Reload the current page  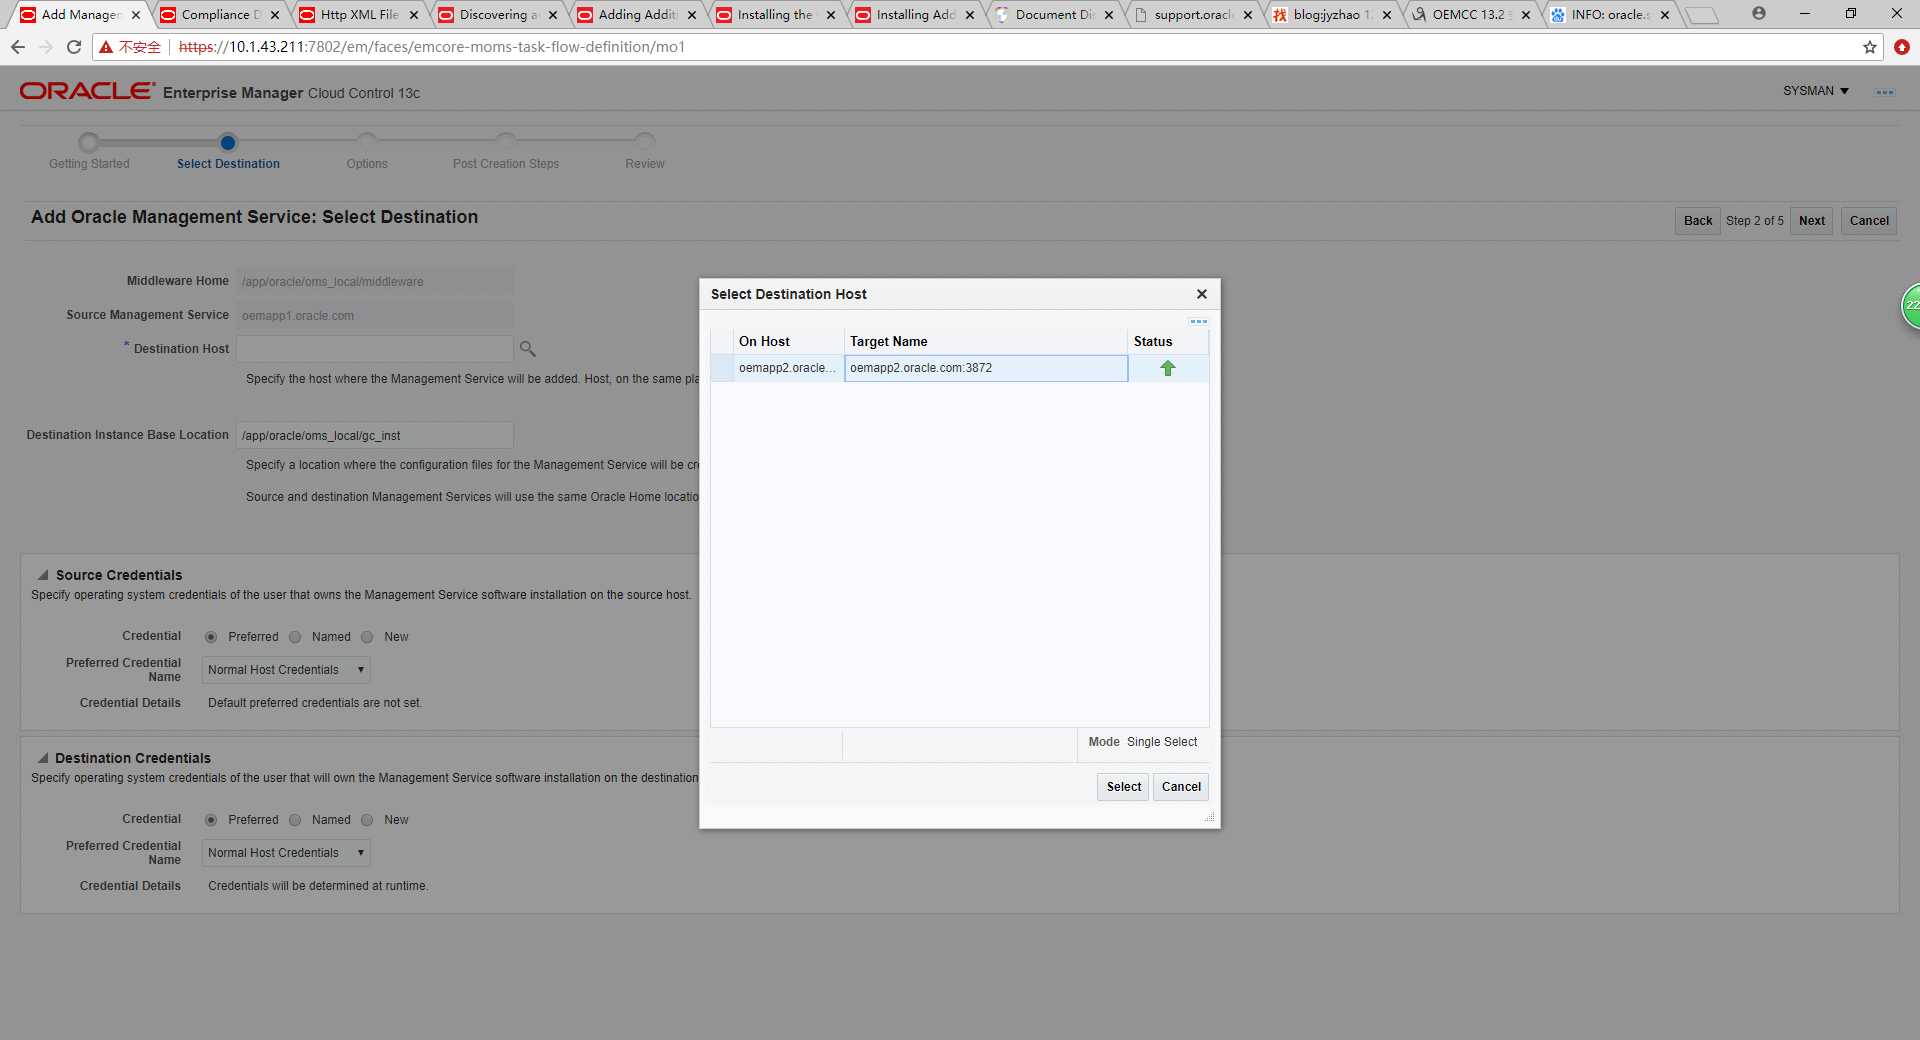(x=74, y=47)
